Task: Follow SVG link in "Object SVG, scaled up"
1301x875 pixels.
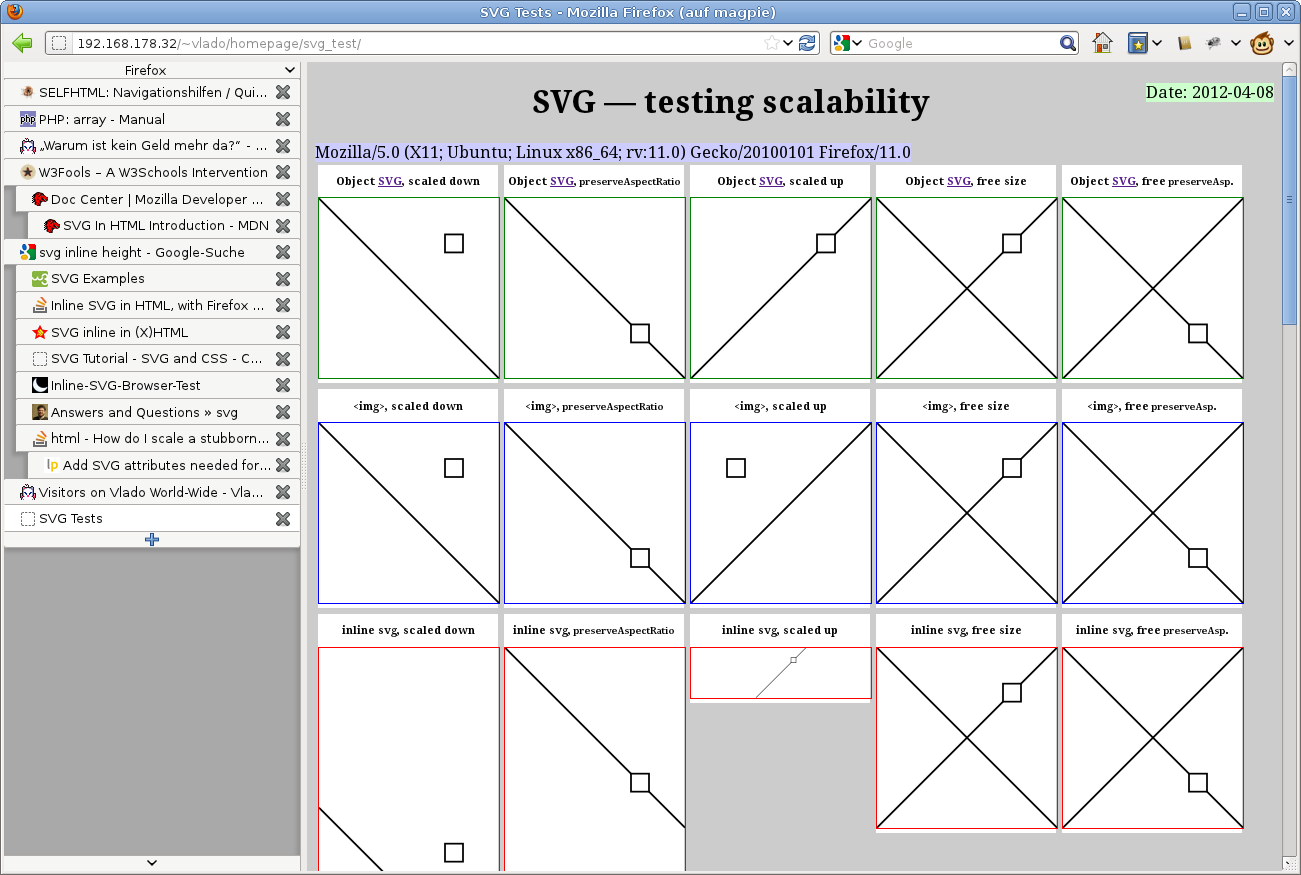Action: (770, 181)
